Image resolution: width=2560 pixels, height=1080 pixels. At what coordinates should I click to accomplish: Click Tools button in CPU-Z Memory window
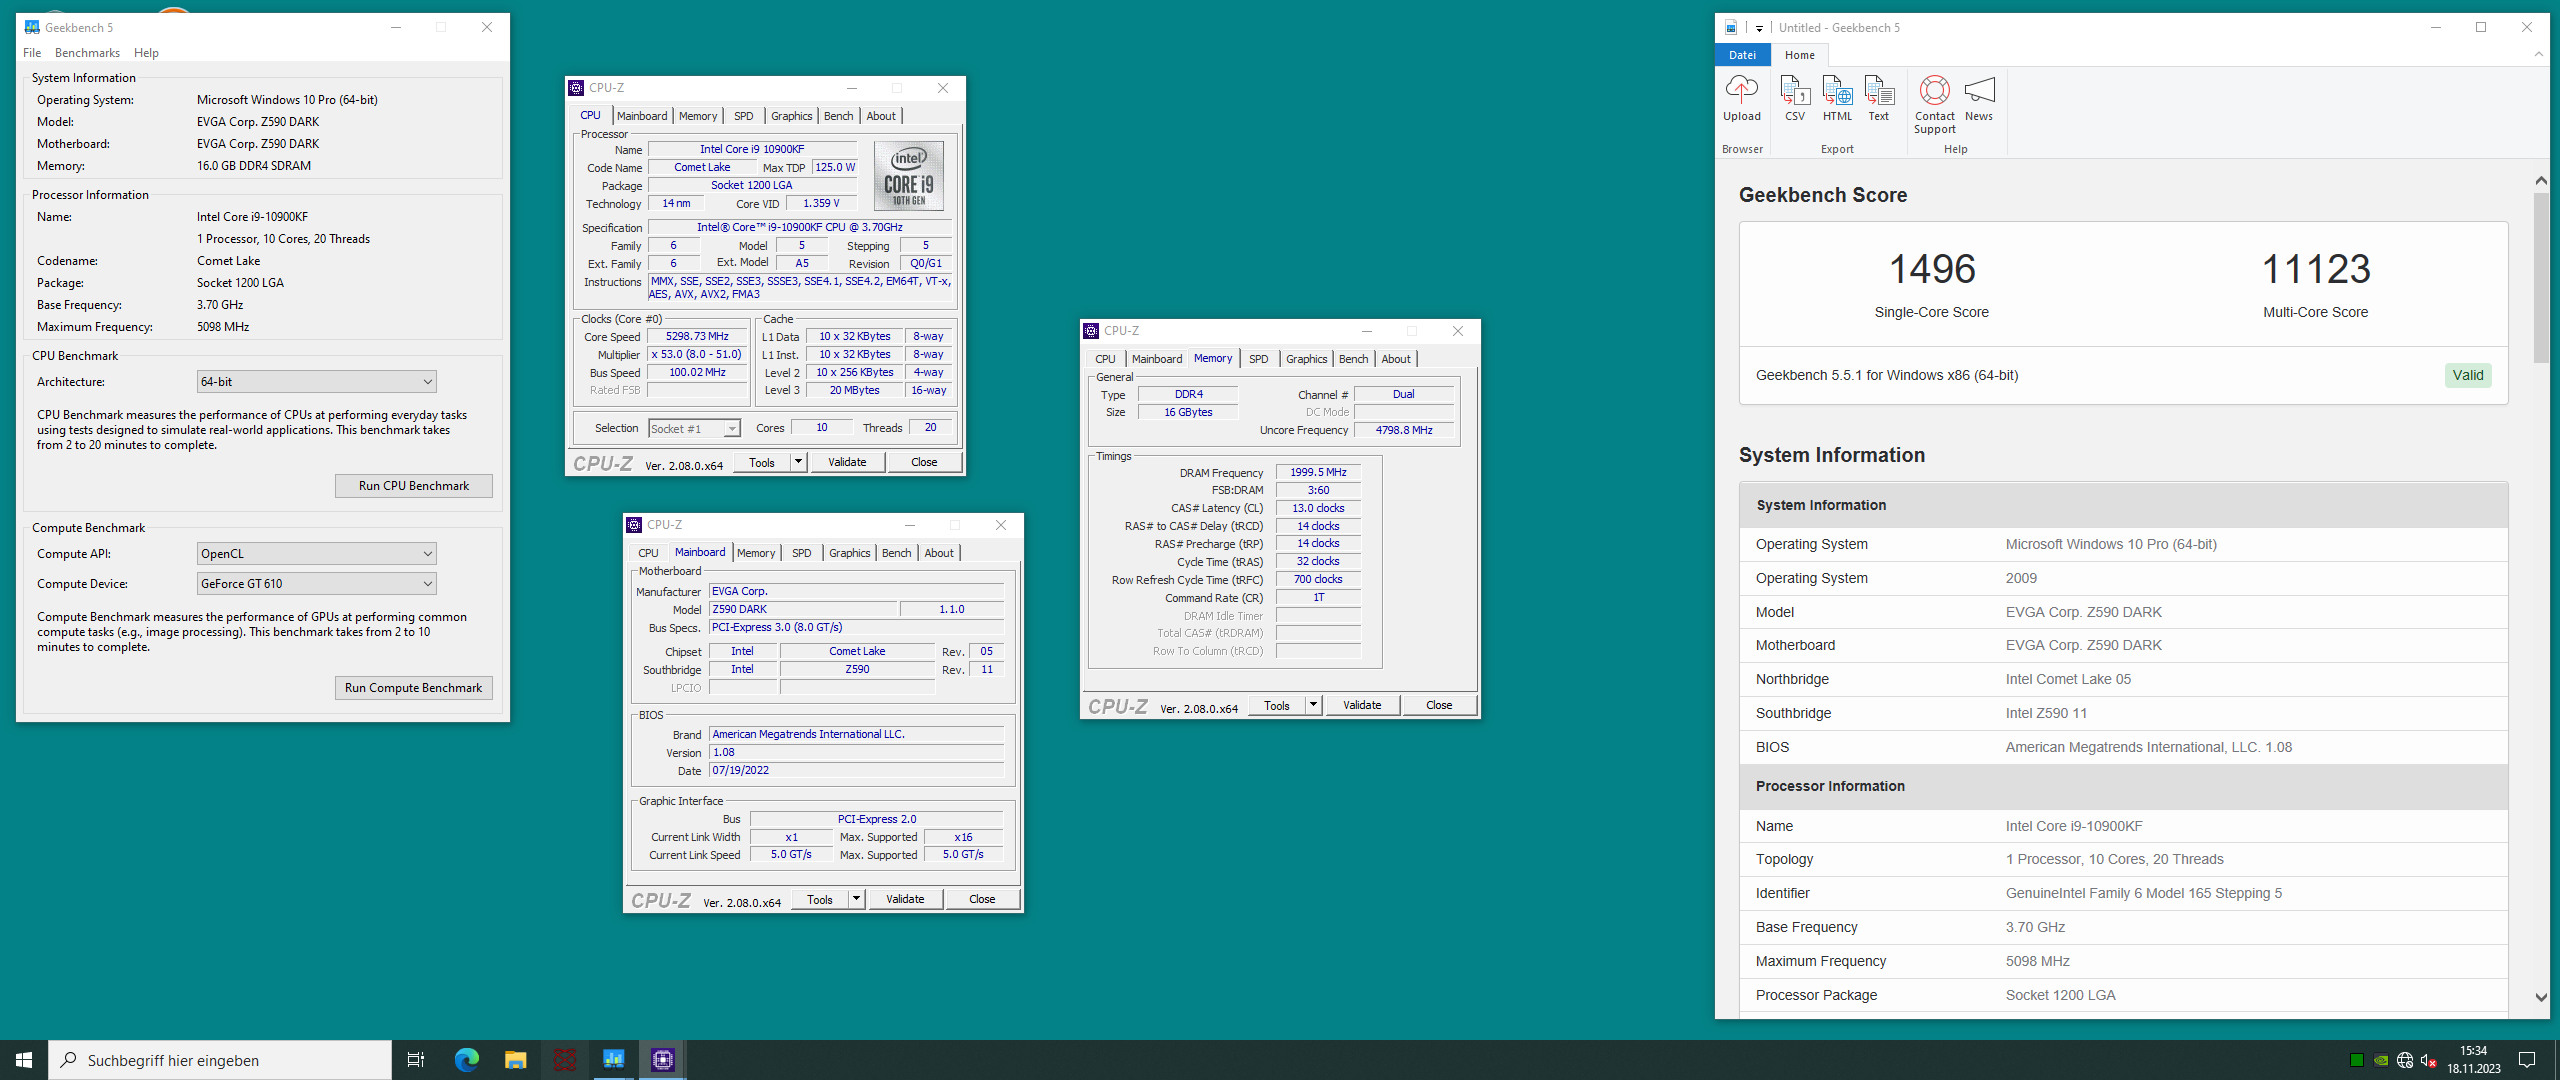click(x=1277, y=705)
